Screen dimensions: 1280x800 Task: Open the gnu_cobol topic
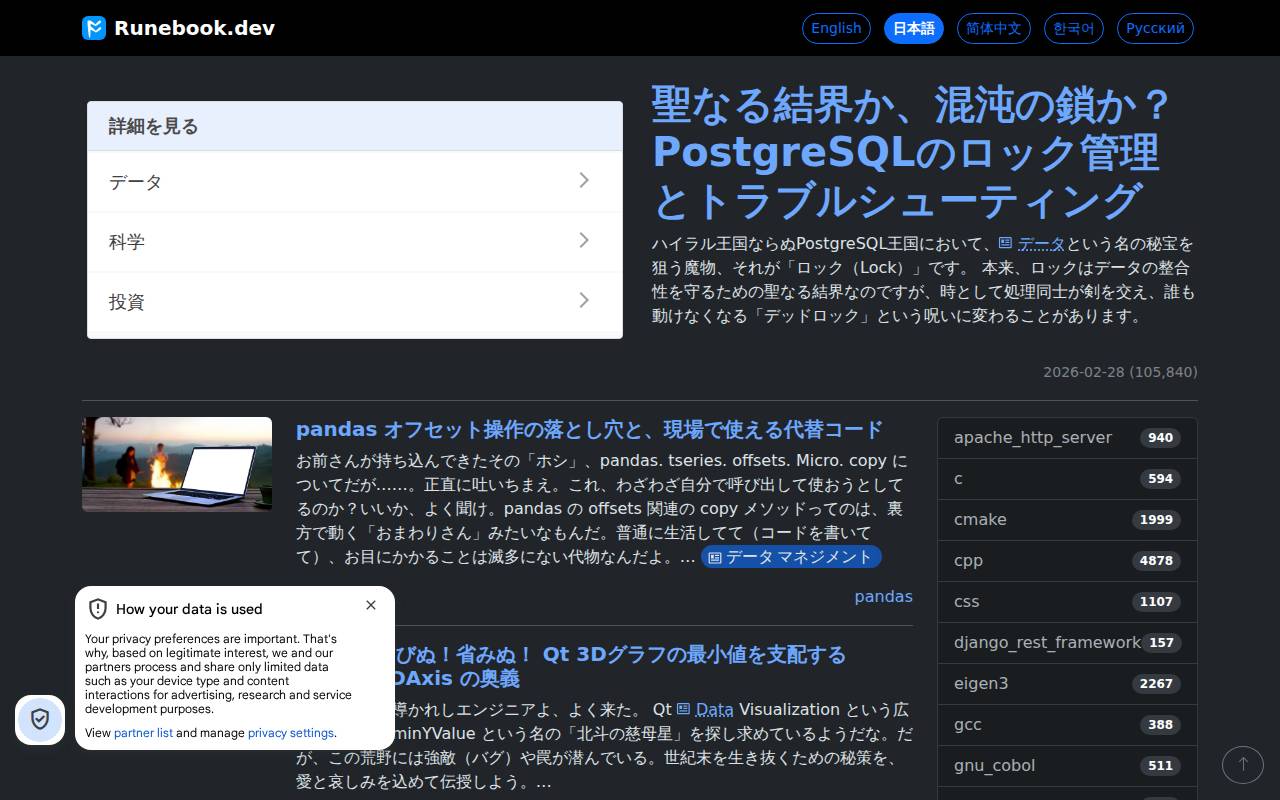point(1067,766)
